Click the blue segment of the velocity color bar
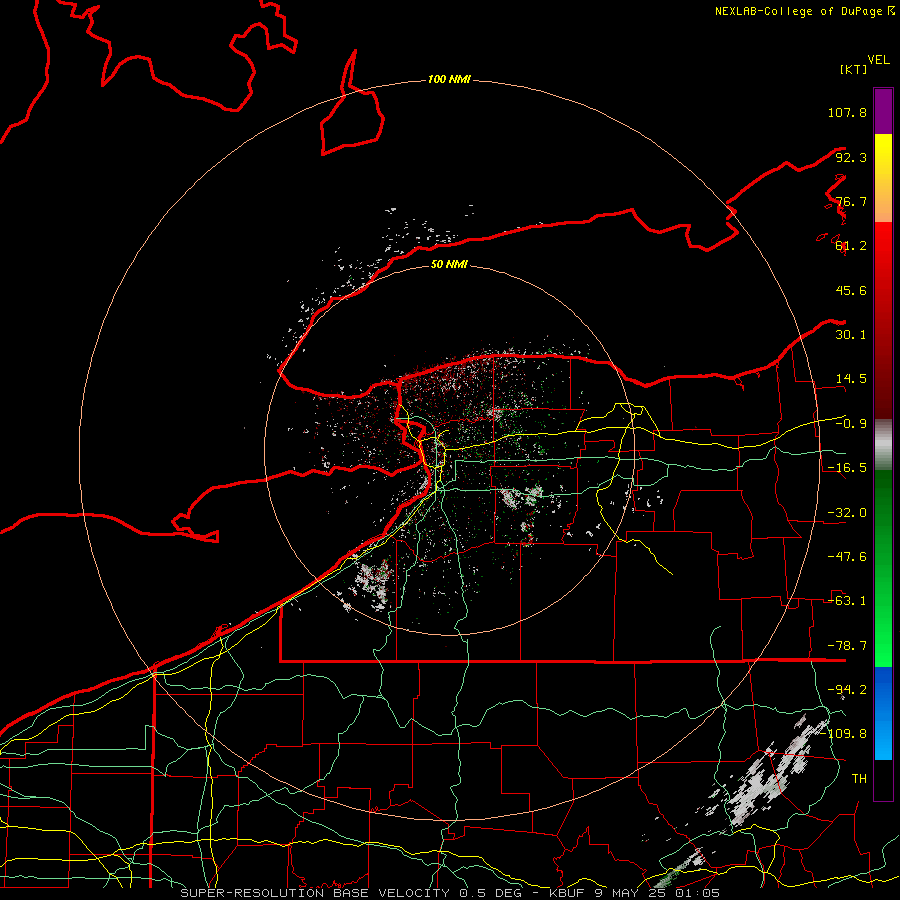The width and height of the screenshot is (900, 900). [x=883, y=713]
